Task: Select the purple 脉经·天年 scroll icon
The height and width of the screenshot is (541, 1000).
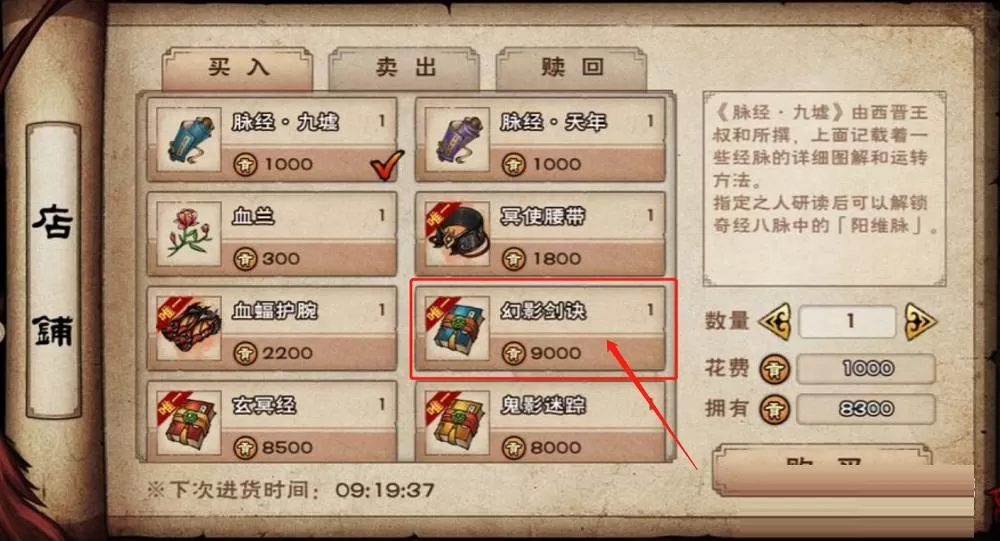Action: pos(457,139)
